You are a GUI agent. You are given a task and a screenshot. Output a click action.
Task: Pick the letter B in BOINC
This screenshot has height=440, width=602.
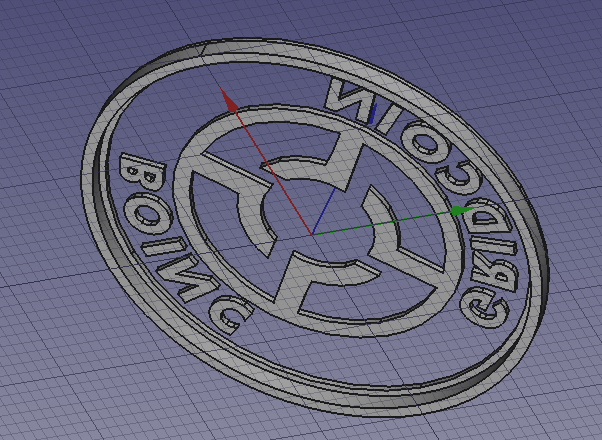(x=143, y=172)
